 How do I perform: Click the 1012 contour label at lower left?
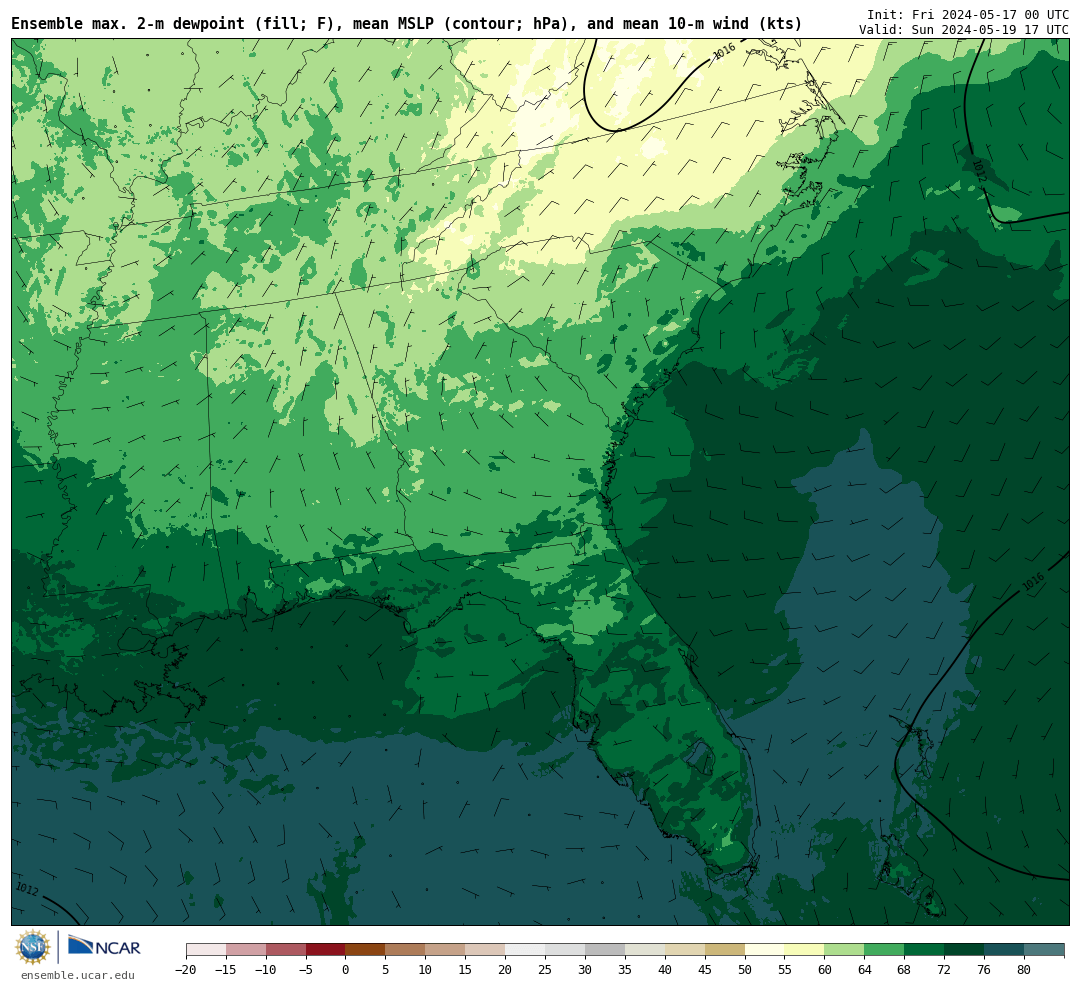pos(27,889)
